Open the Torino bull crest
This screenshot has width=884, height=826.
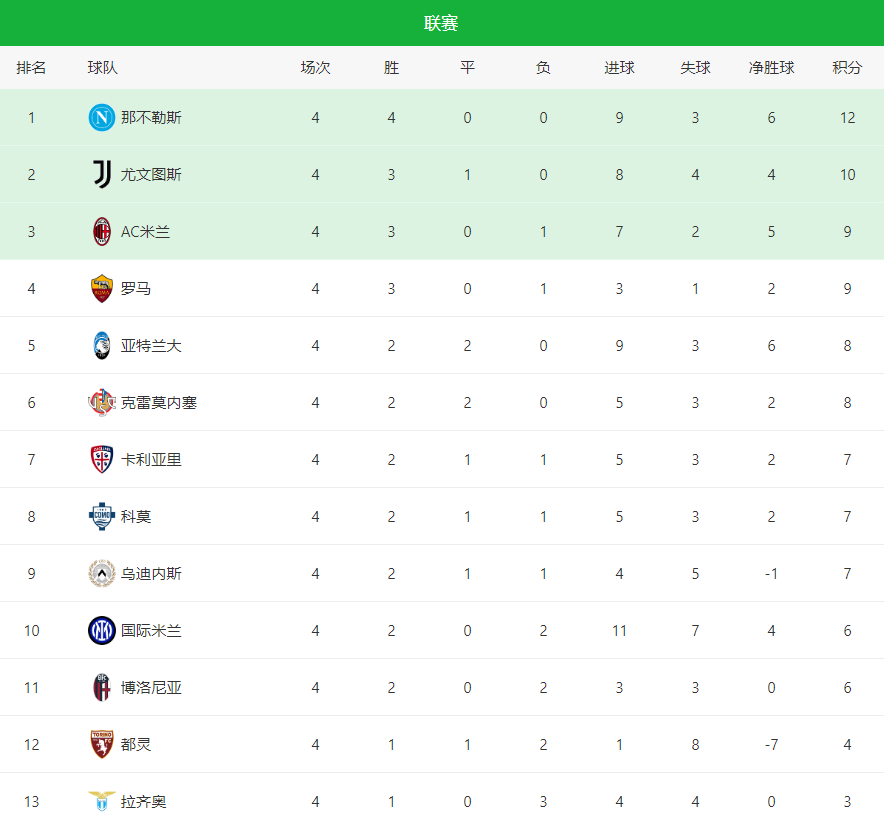[102, 745]
